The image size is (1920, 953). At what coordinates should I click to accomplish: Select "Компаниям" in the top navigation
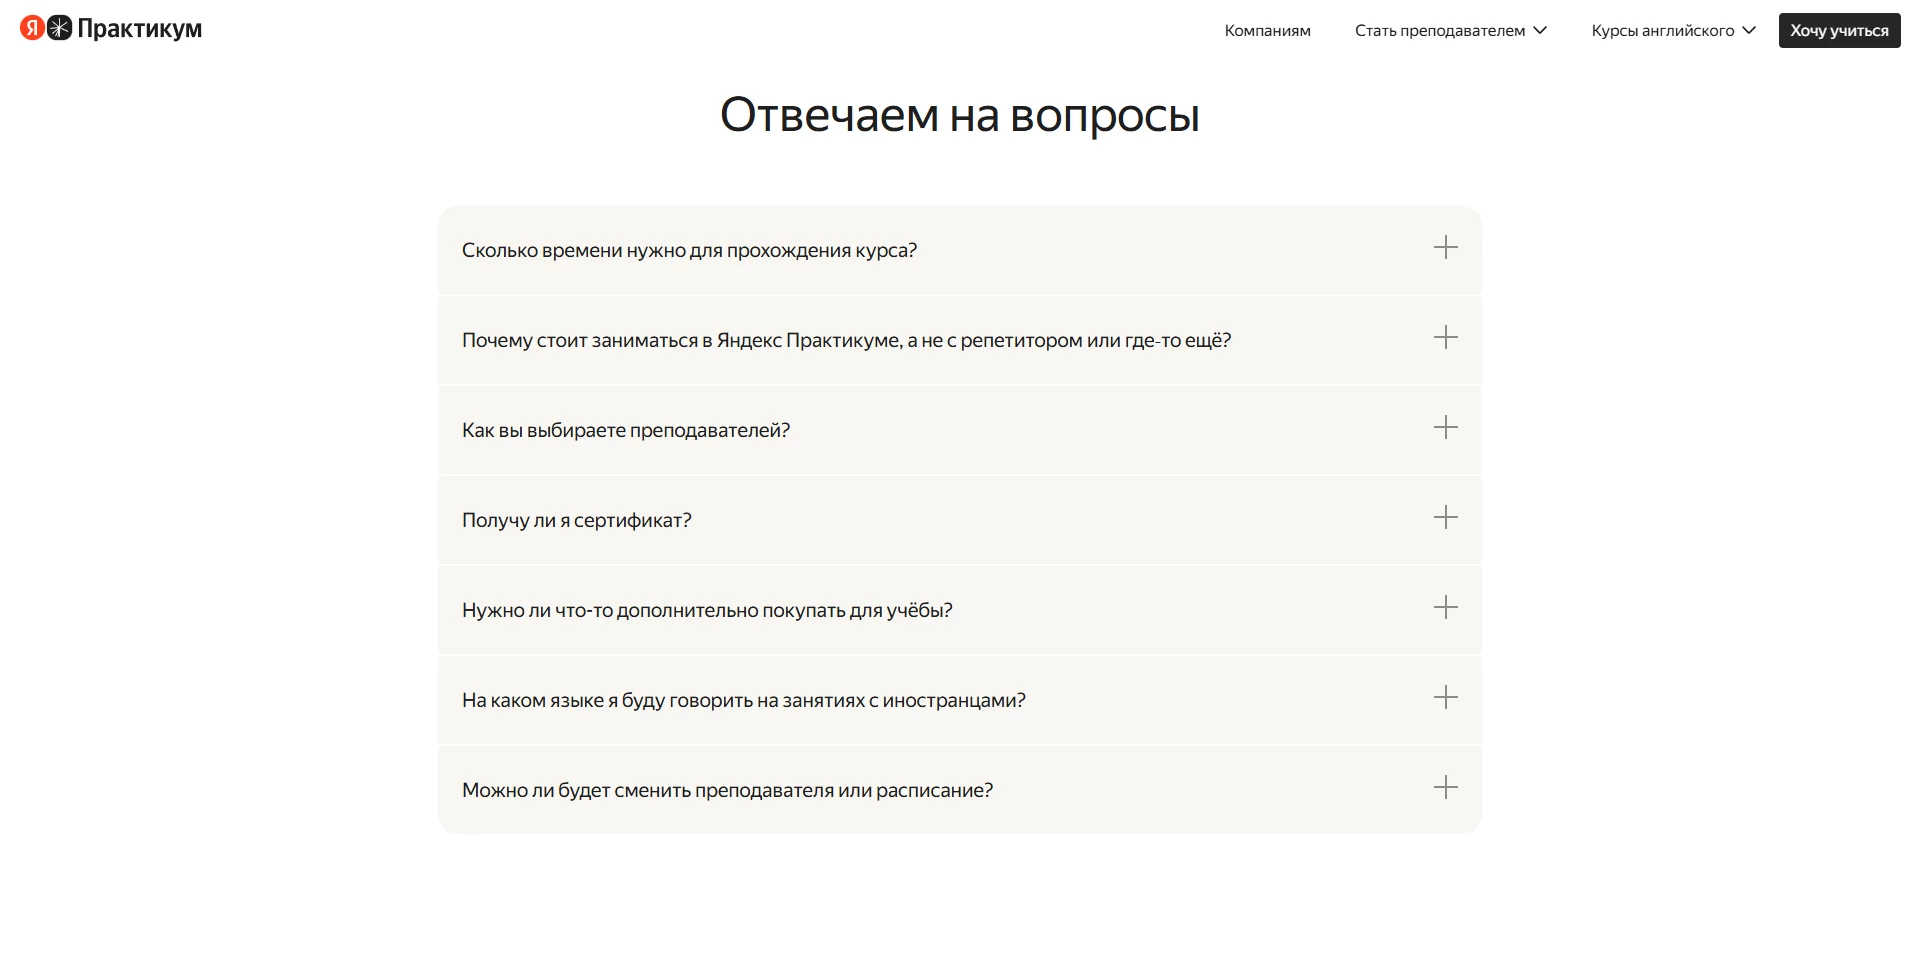[1266, 30]
